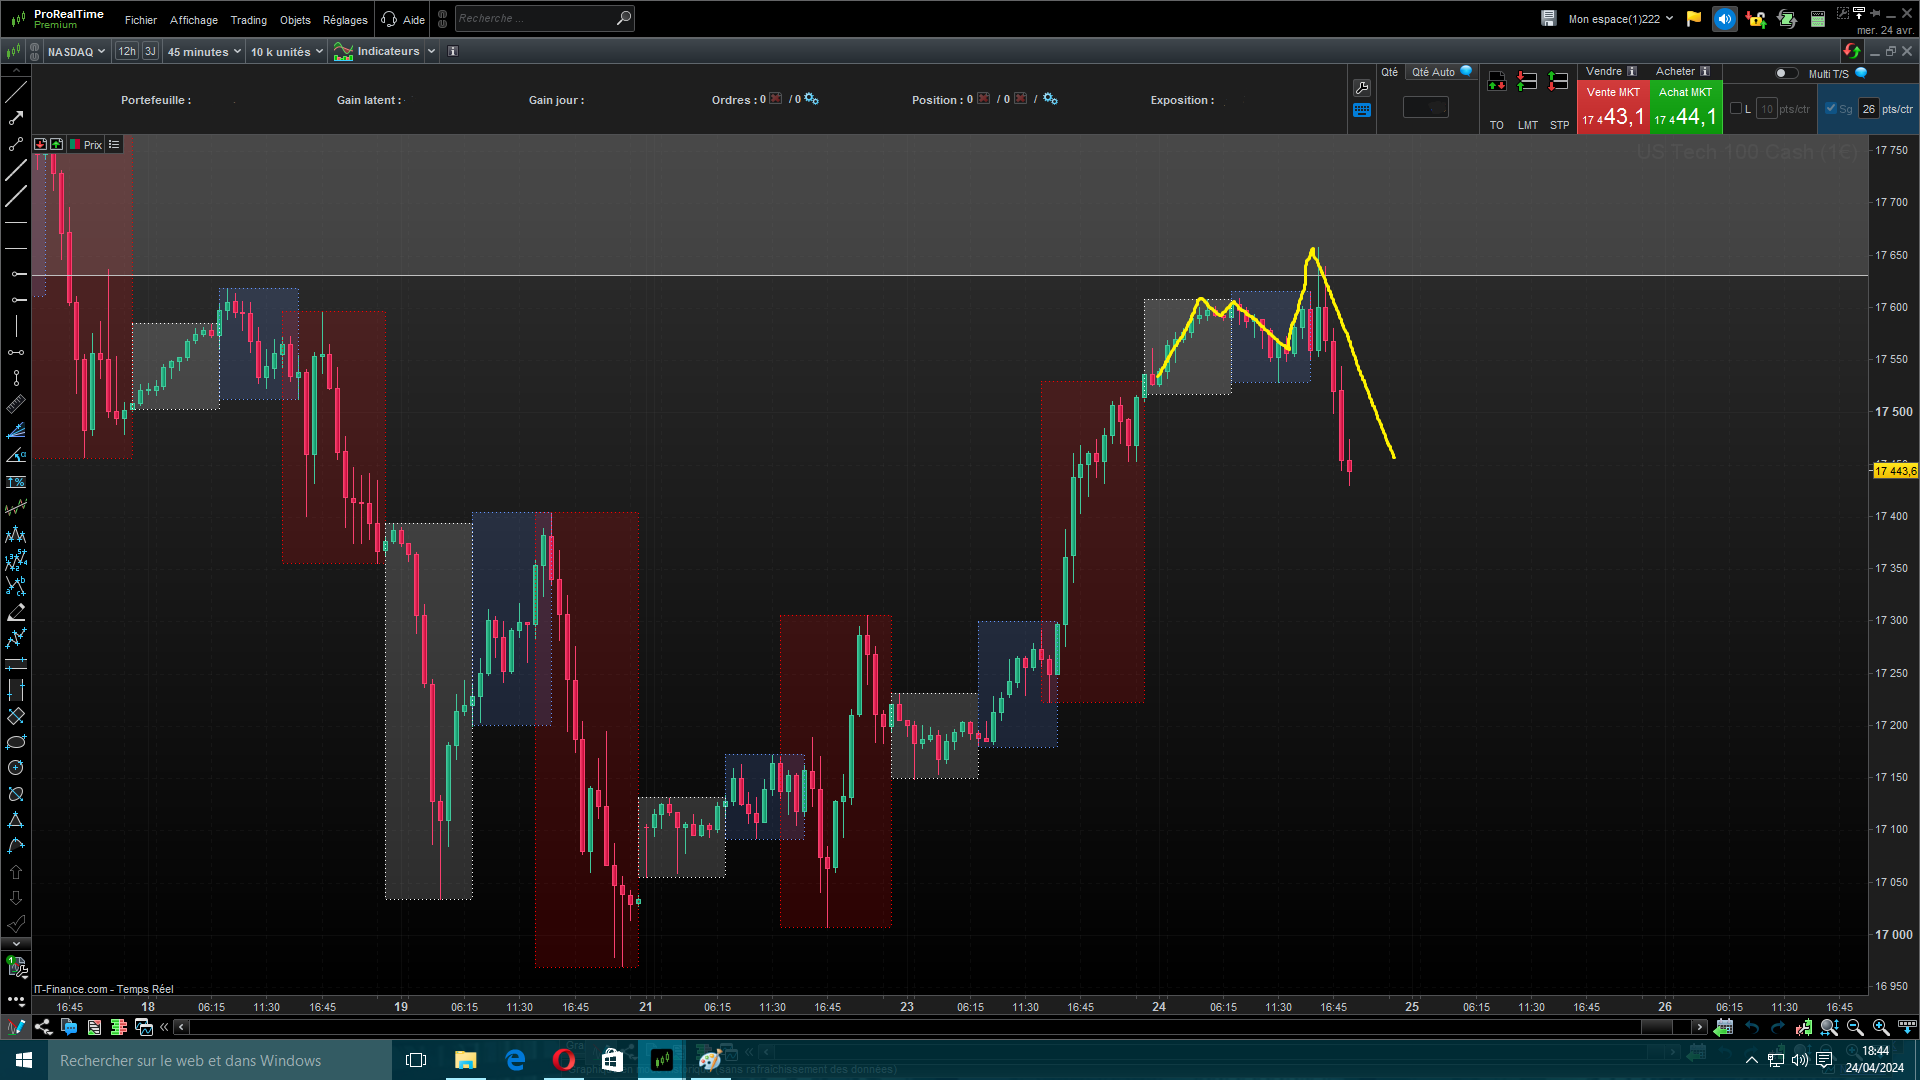Open the Réglages menu

pyautogui.click(x=345, y=20)
